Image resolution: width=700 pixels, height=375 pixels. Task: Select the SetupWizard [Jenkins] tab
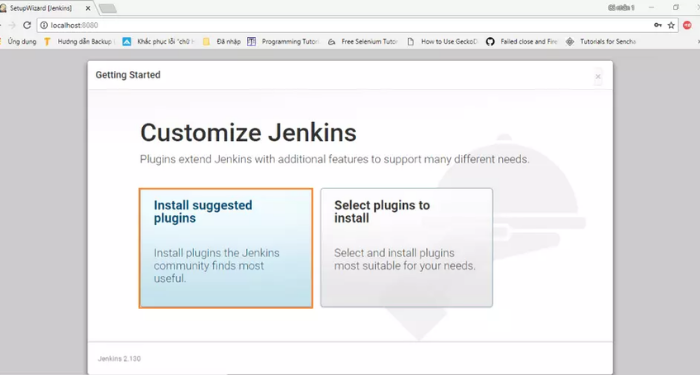(x=45, y=8)
